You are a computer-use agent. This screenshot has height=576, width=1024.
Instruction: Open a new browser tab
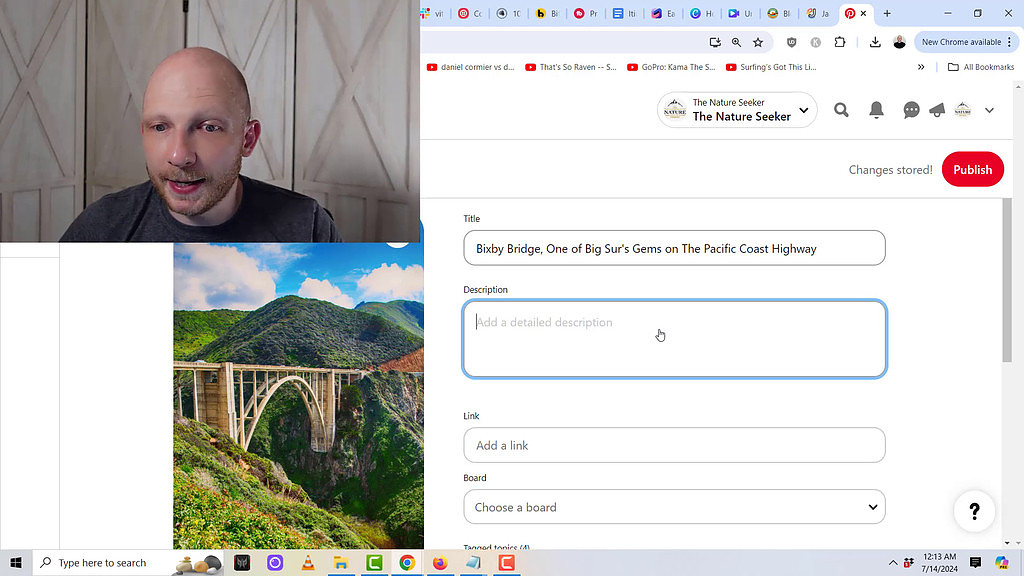887,13
